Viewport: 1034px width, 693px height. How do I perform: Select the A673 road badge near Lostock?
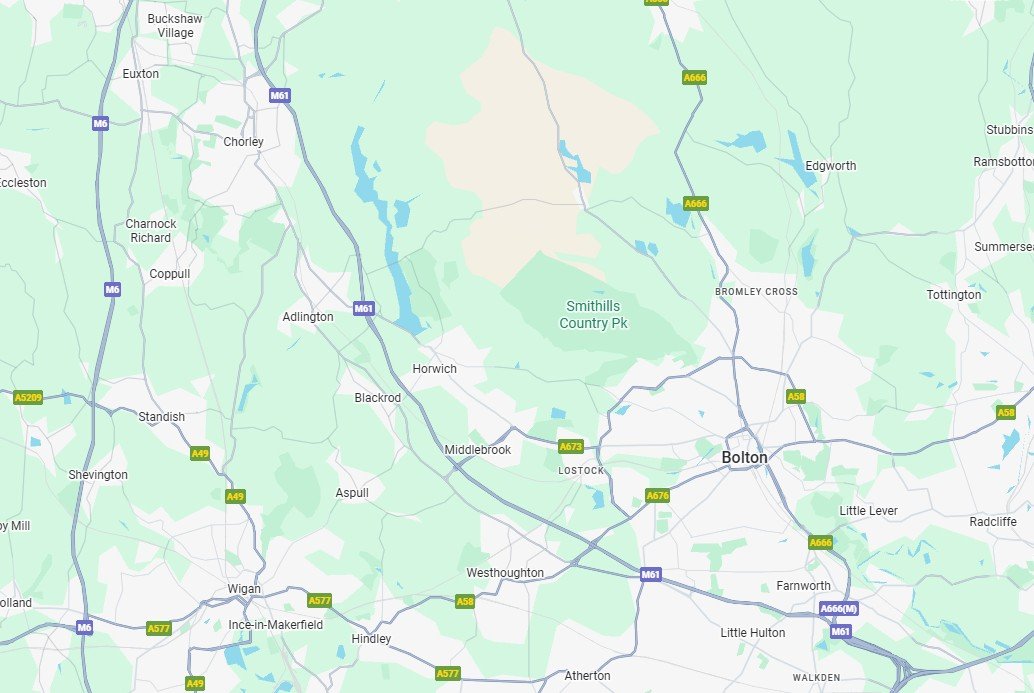tap(570, 446)
